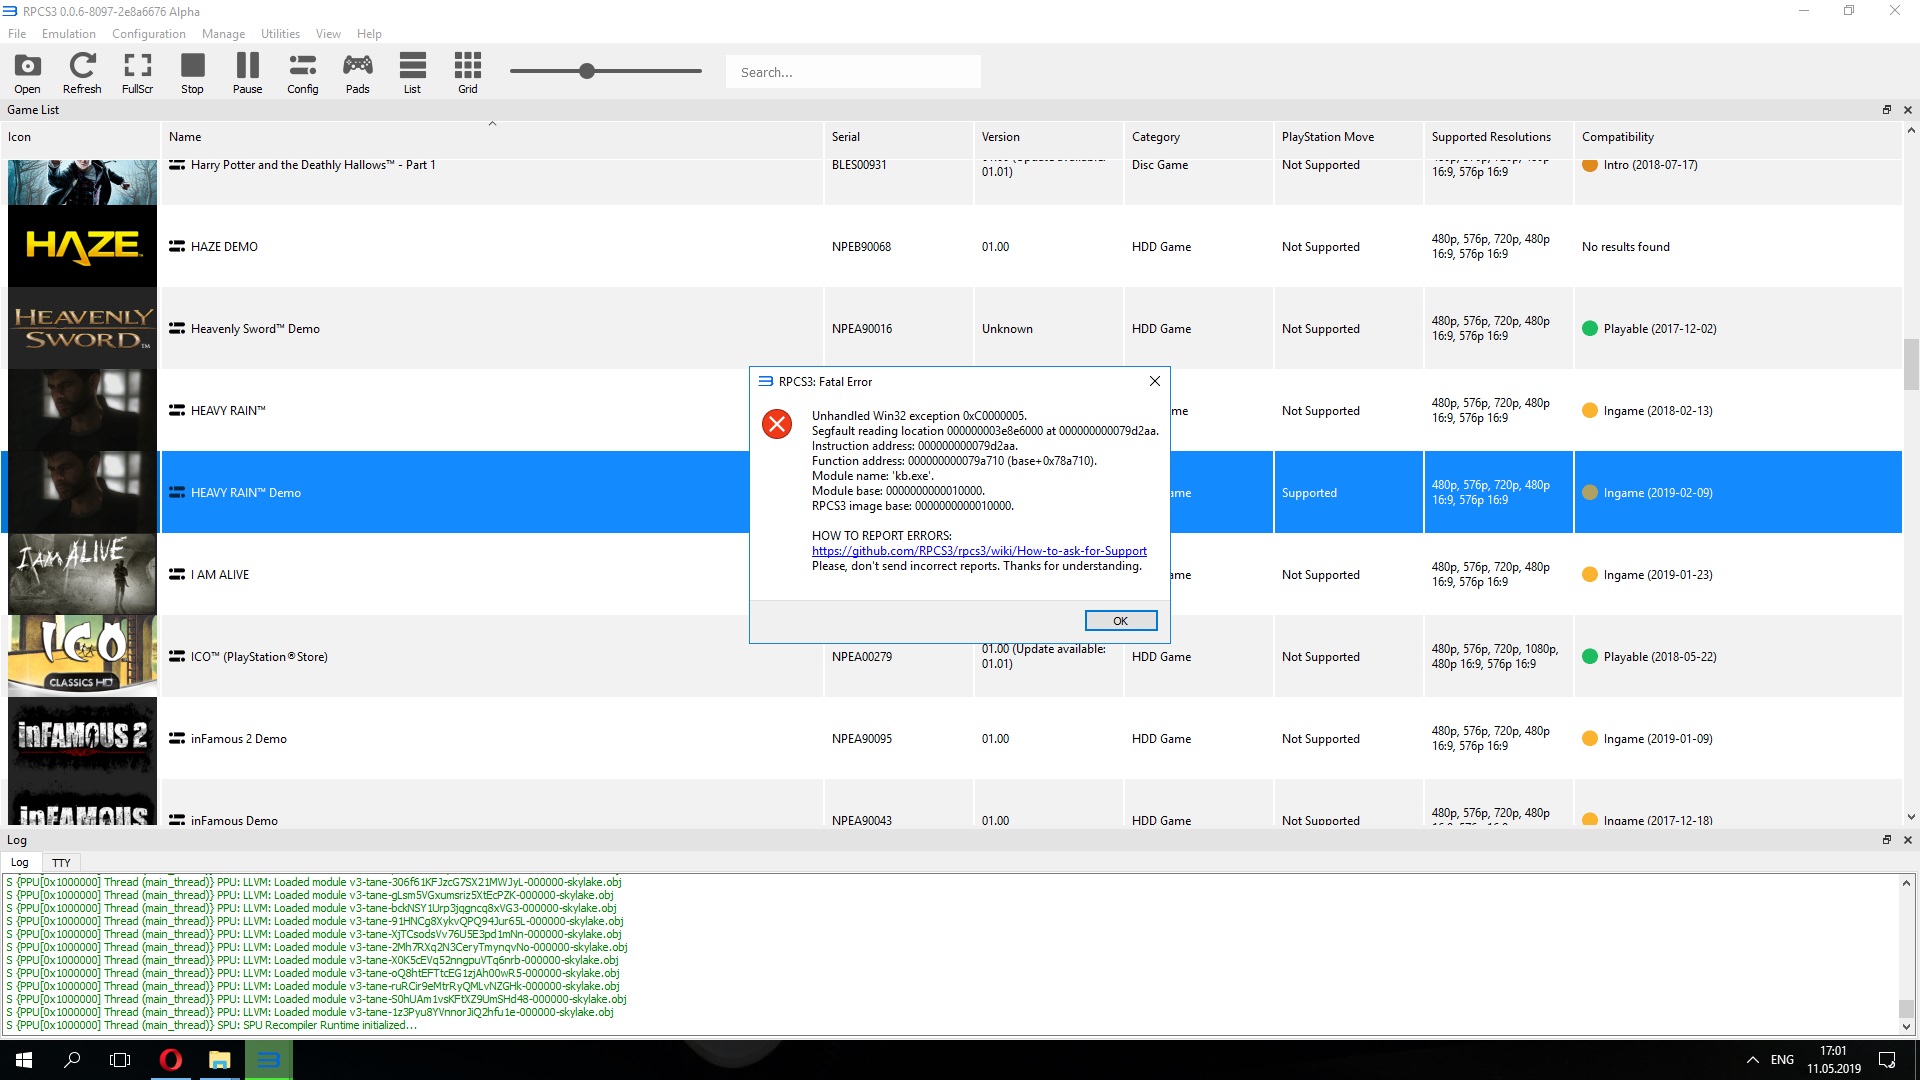The width and height of the screenshot is (1920, 1080).
Task: Show hidden system tray icons
Action: (x=1752, y=1060)
